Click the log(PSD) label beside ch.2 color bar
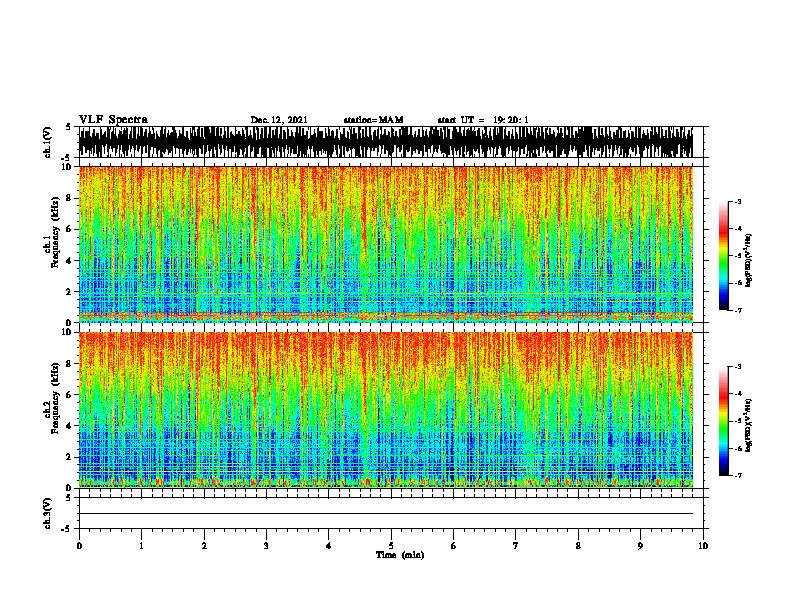 749,425
